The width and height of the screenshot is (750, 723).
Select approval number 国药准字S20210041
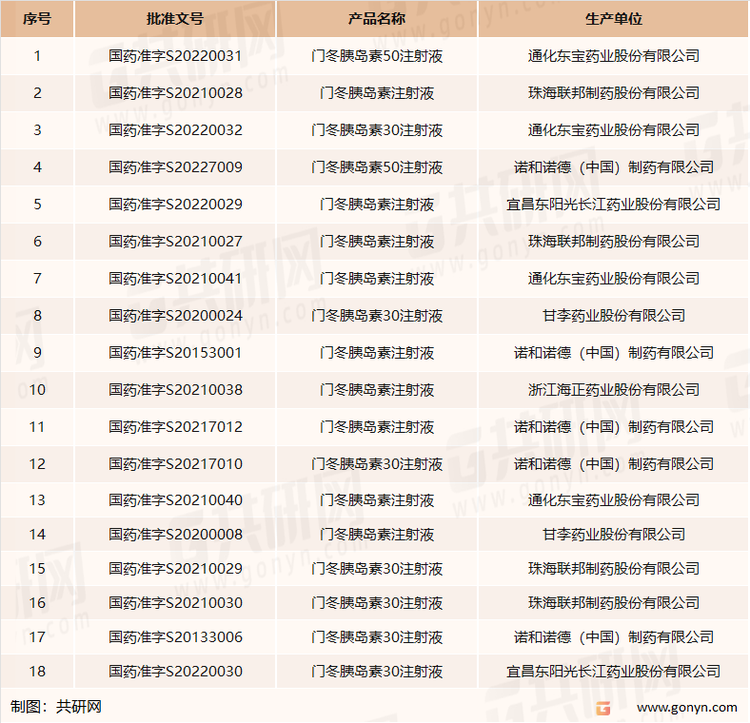tap(175, 278)
